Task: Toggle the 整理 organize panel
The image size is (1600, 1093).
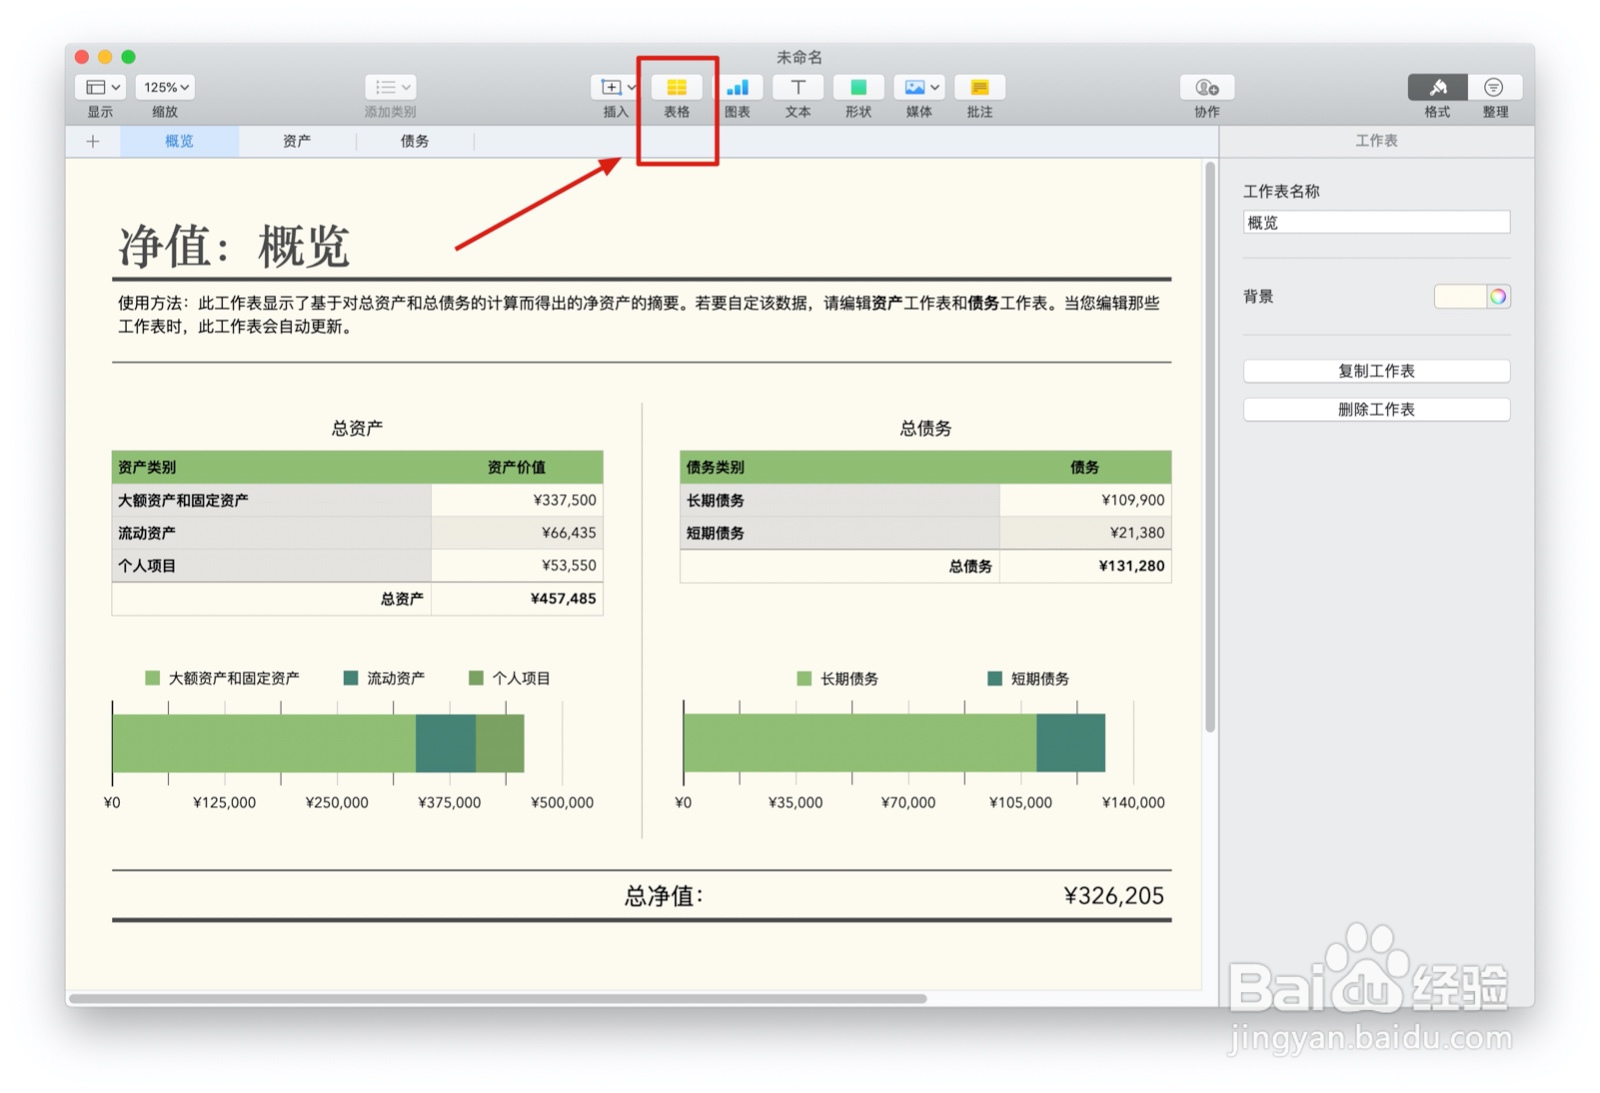Action: [x=1496, y=88]
